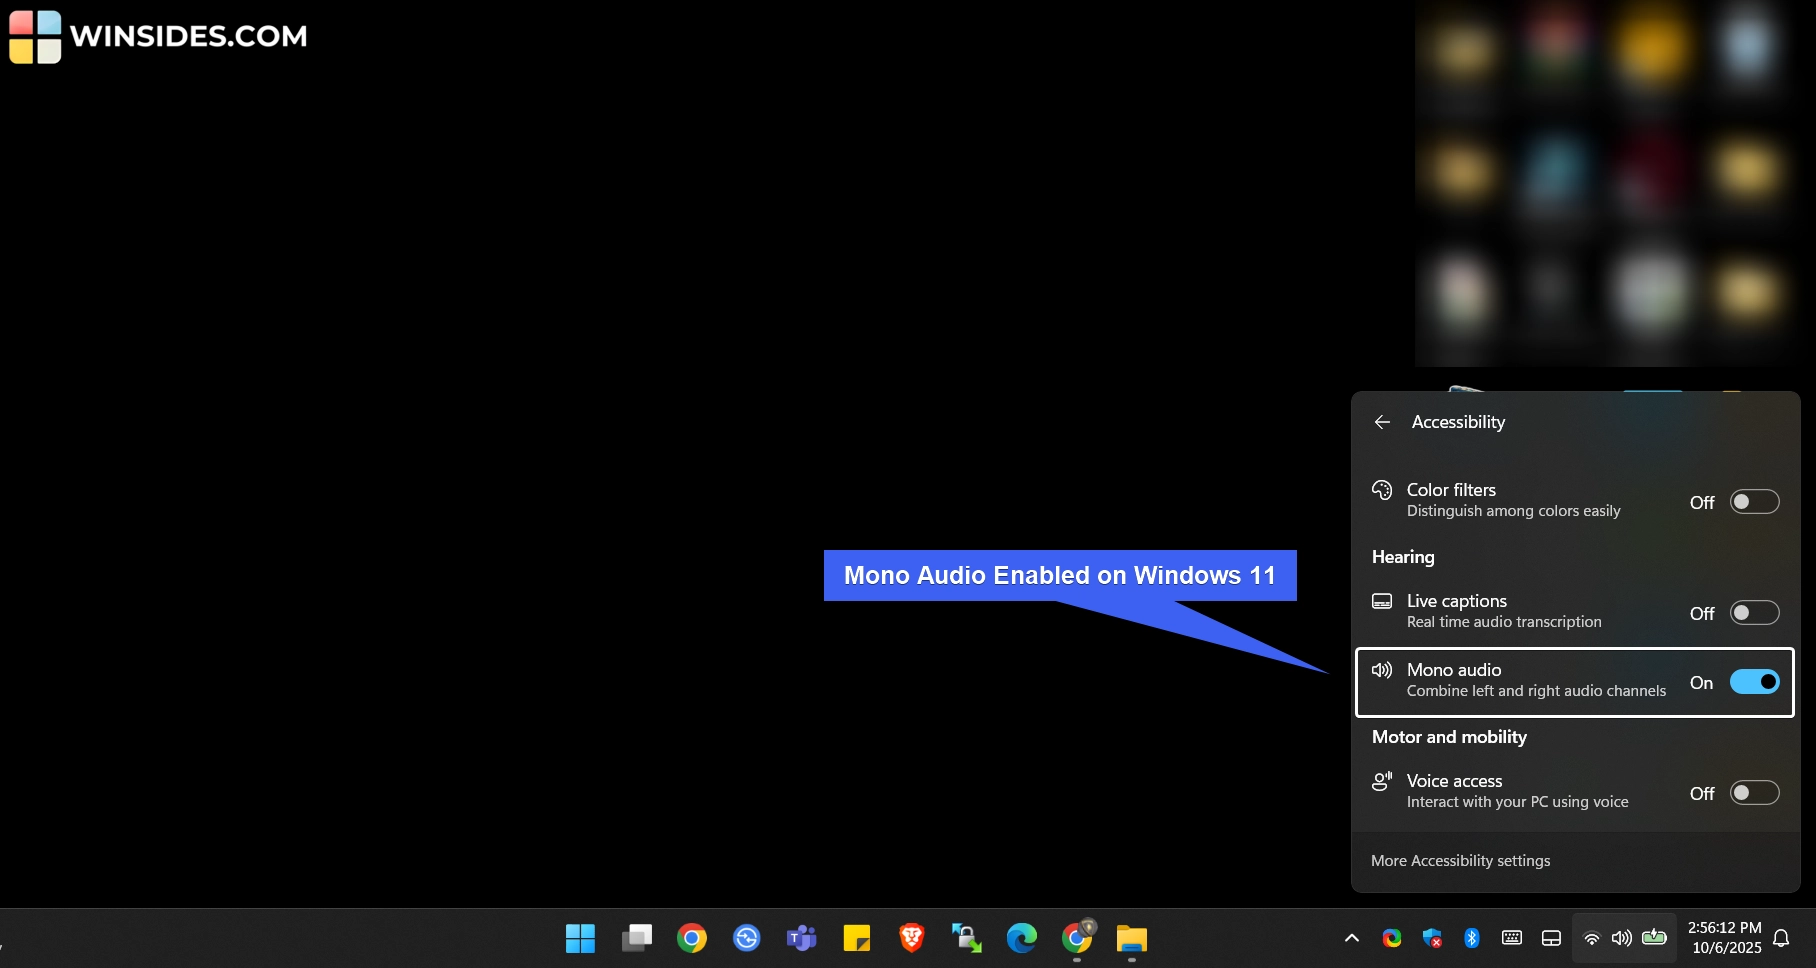Turn off the Mono audio toggle
This screenshot has width=1816, height=968.
coord(1754,682)
